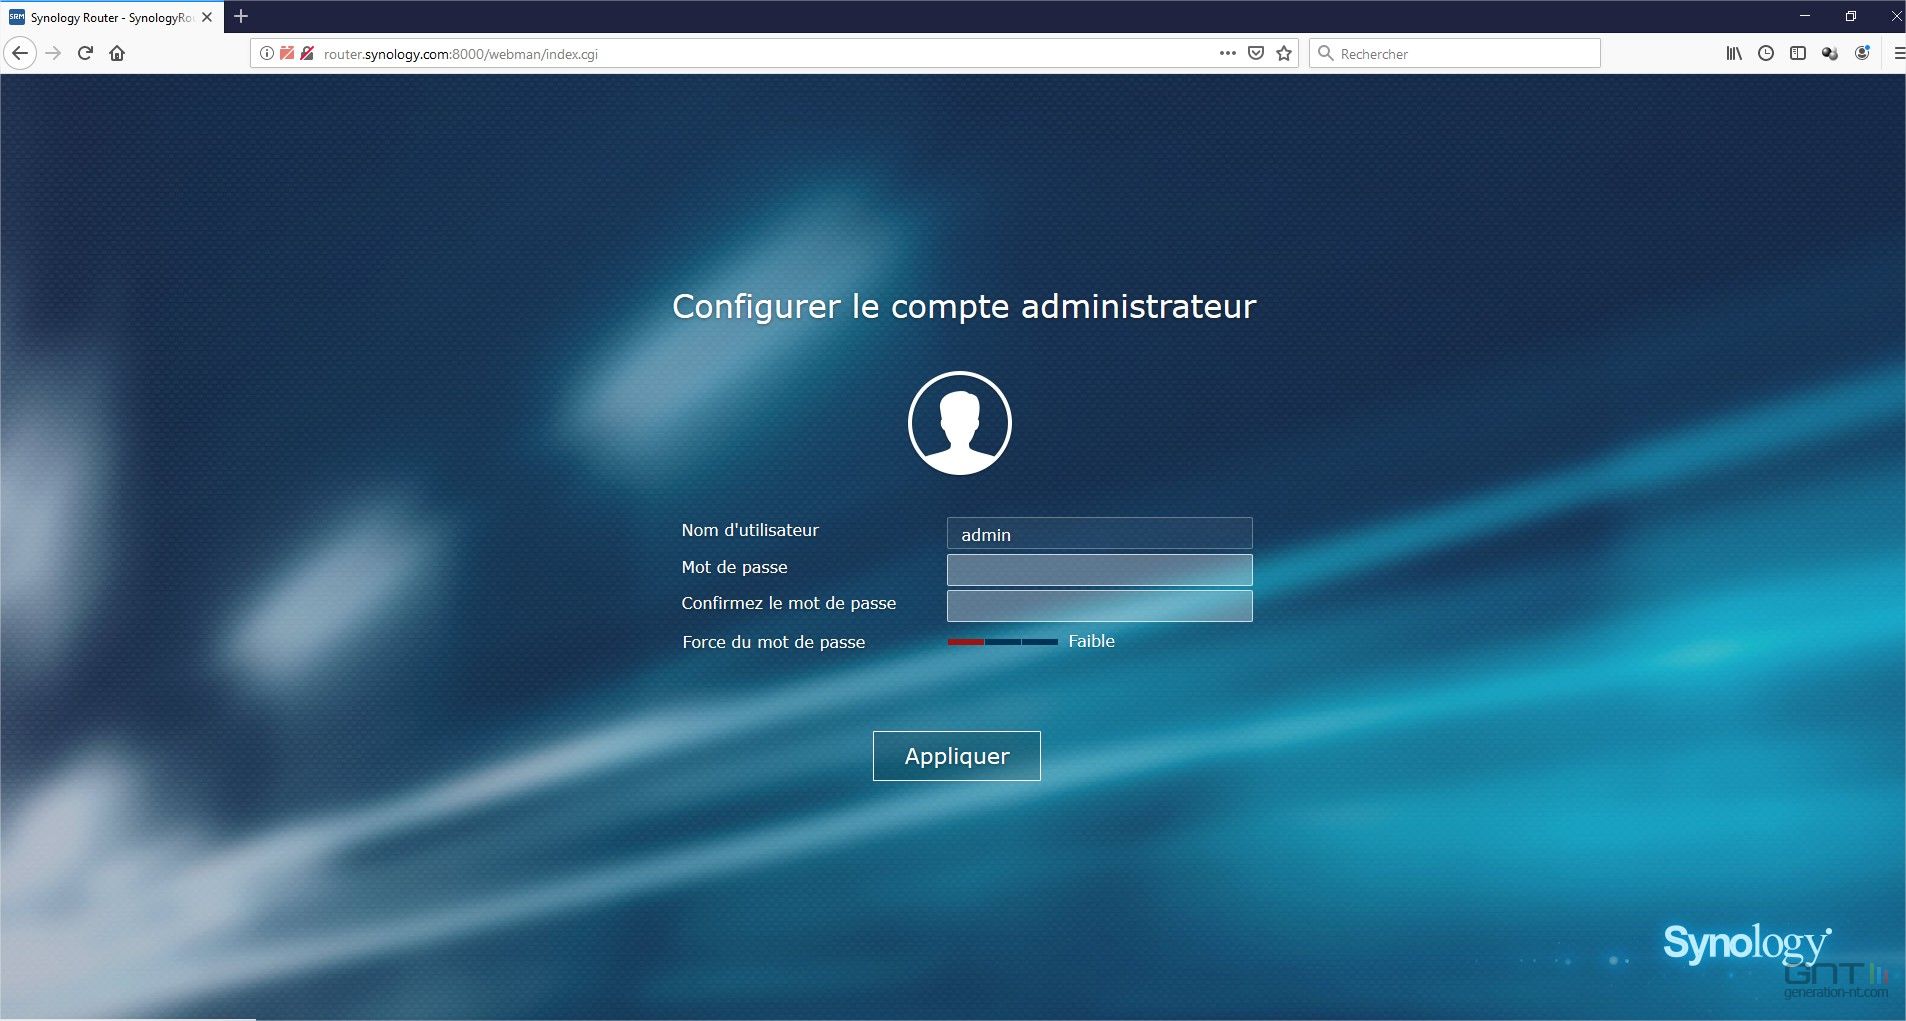Toggle the sidebar view icon
This screenshot has height=1021, width=1906.
point(1798,53)
